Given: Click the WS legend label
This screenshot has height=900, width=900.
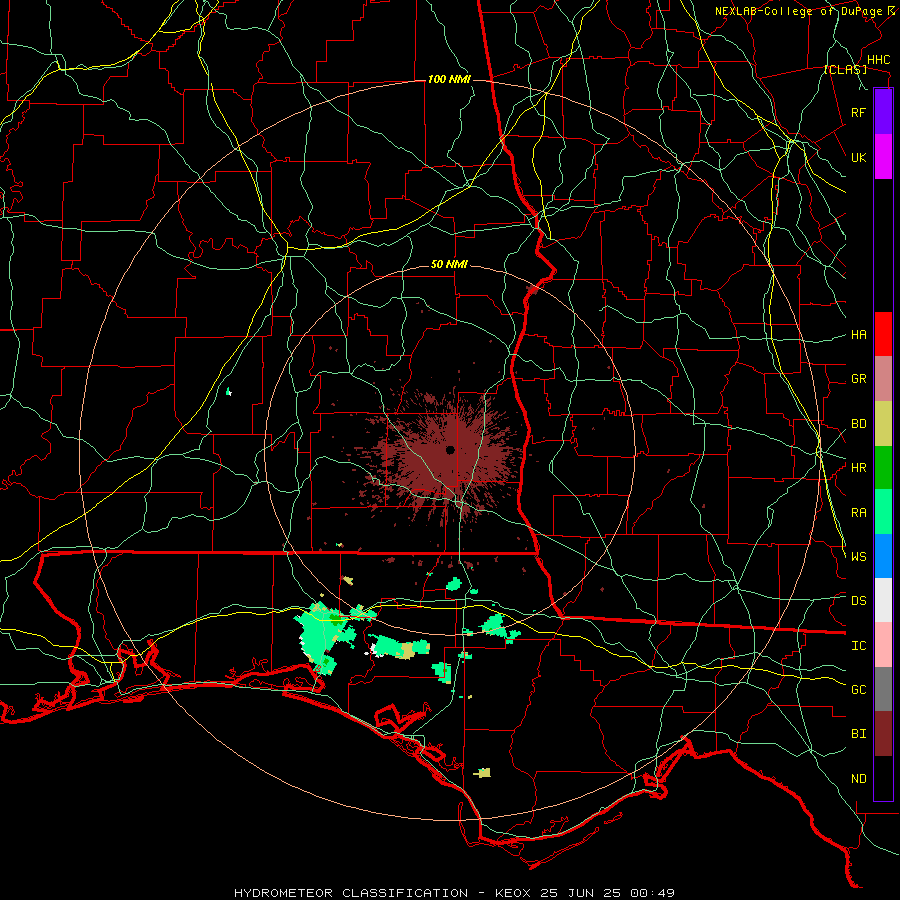Looking at the screenshot, I should pyautogui.click(x=858, y=556).
